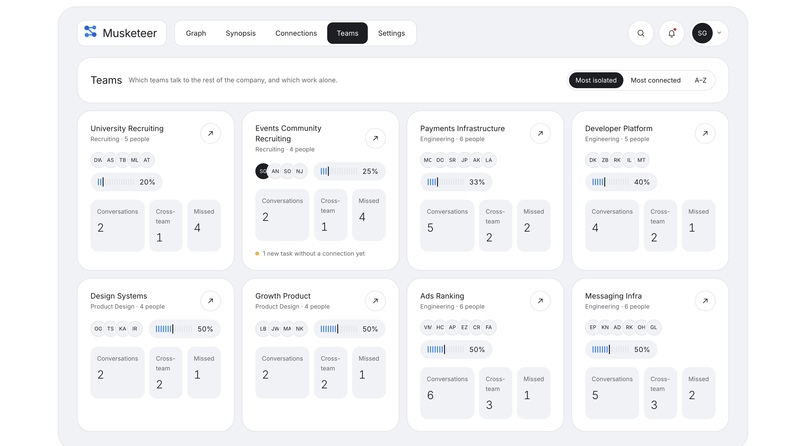This screenshot has height=446, width=806.
Task: Select the EP avatar in Messaging Infra
Action: (x=593, y=327)
